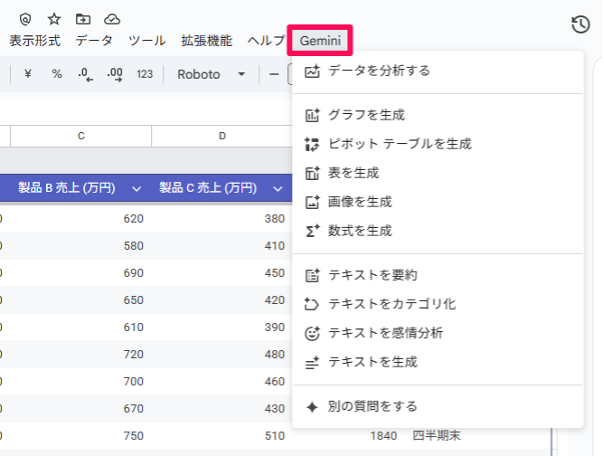Select cell containing 380

point(222,218)
